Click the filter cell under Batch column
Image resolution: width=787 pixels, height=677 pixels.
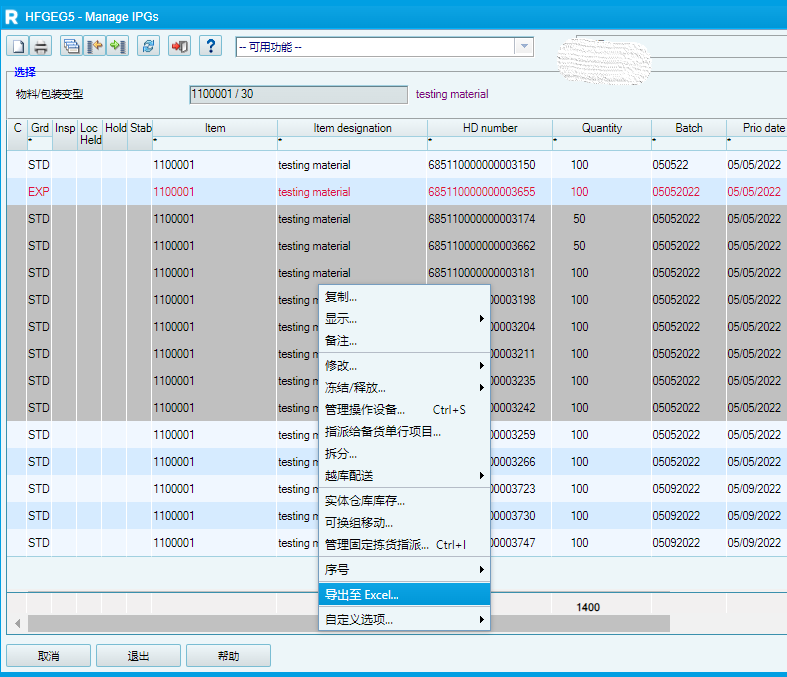point(689,143)
